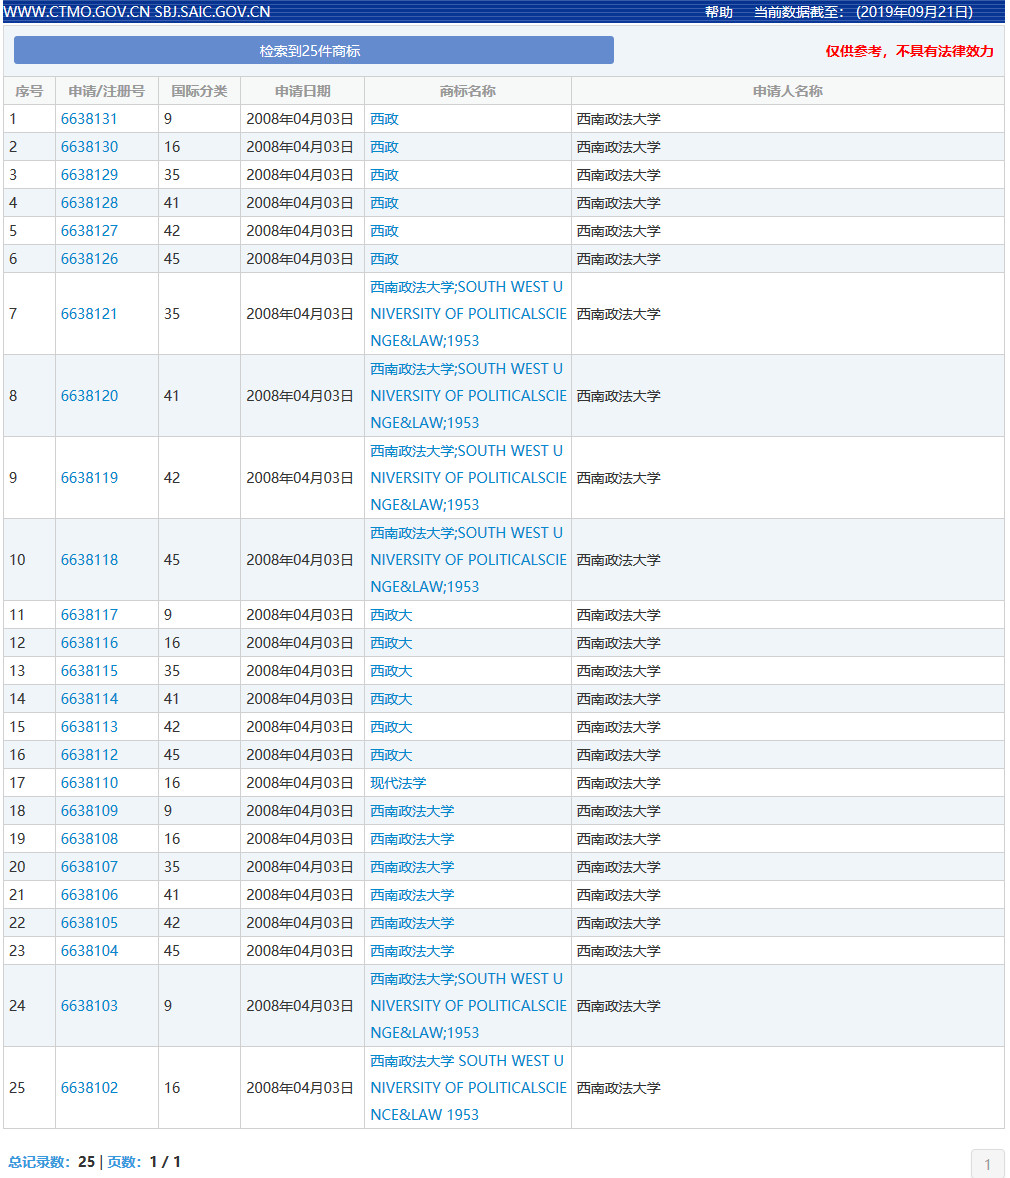Click applicant 西南政法大学 in row 17
The width and height of the screenshot is (1010, 1178).
[x=618, y=782]
